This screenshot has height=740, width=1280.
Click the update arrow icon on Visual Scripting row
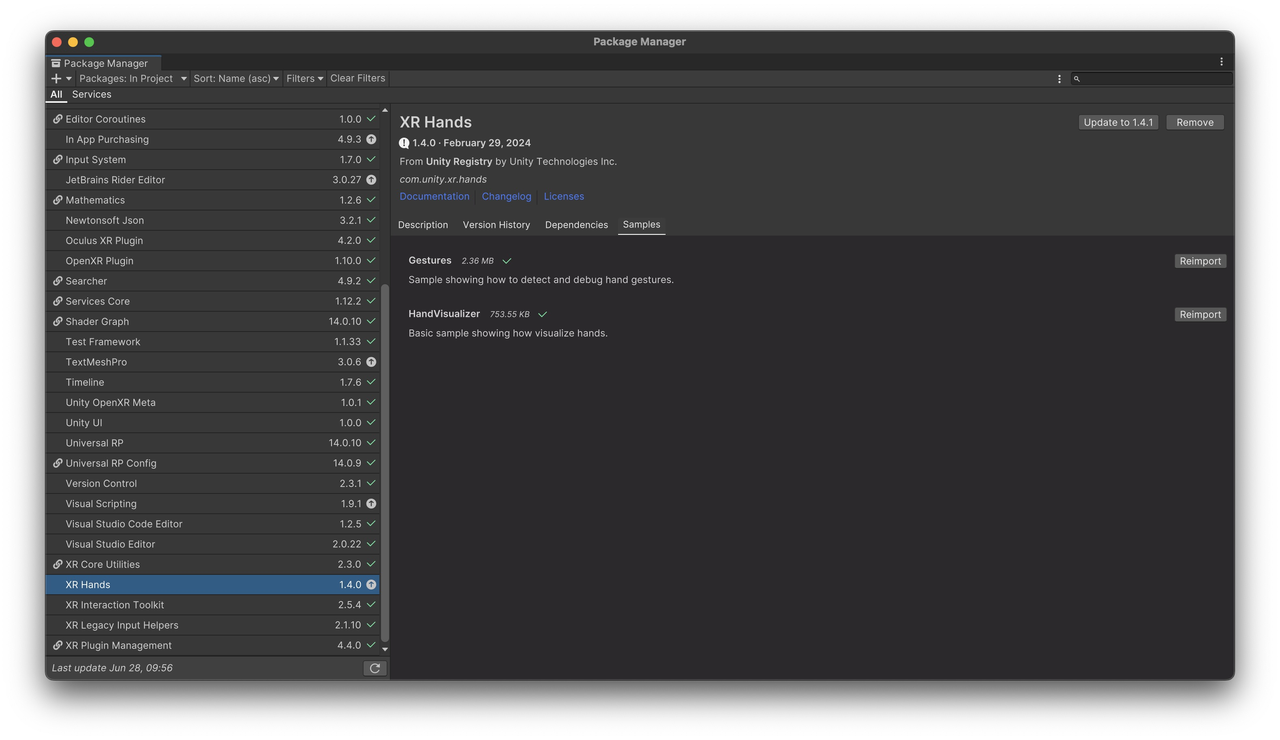pos(371,504)
